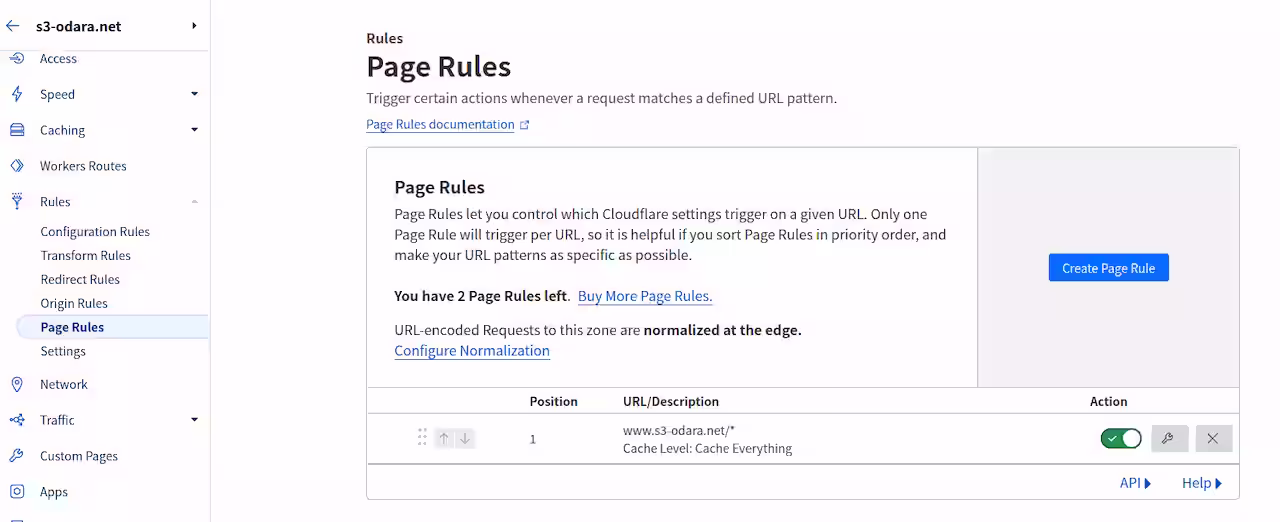The height and width of the screenshot is (522, 1280).
Task: Click the Workers Routes icon
Action: pyautogui.click(x=17, y=166)
